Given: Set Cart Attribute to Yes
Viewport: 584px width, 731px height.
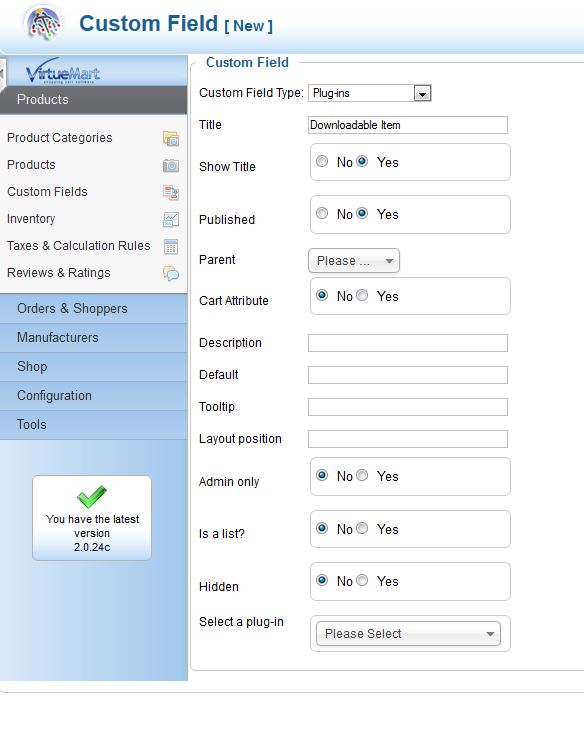Looking at the screenshot, I should pyautogui.click(x=362, y=295).
